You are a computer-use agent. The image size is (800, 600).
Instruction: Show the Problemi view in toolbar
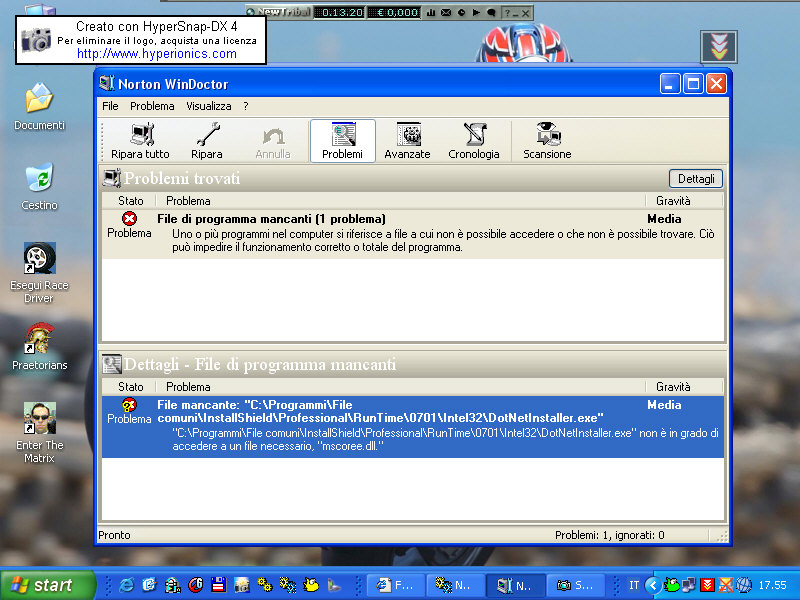pyautogui.click(x=342, y=141)
